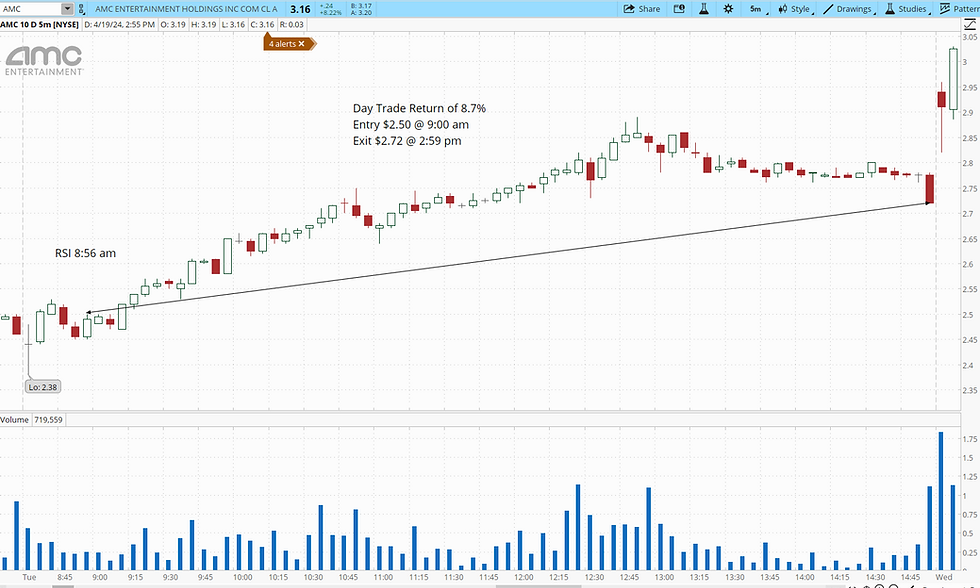Click the flask icon beside Studies
The height and width of the screenshot is (588, 980).
pos(889,9)
